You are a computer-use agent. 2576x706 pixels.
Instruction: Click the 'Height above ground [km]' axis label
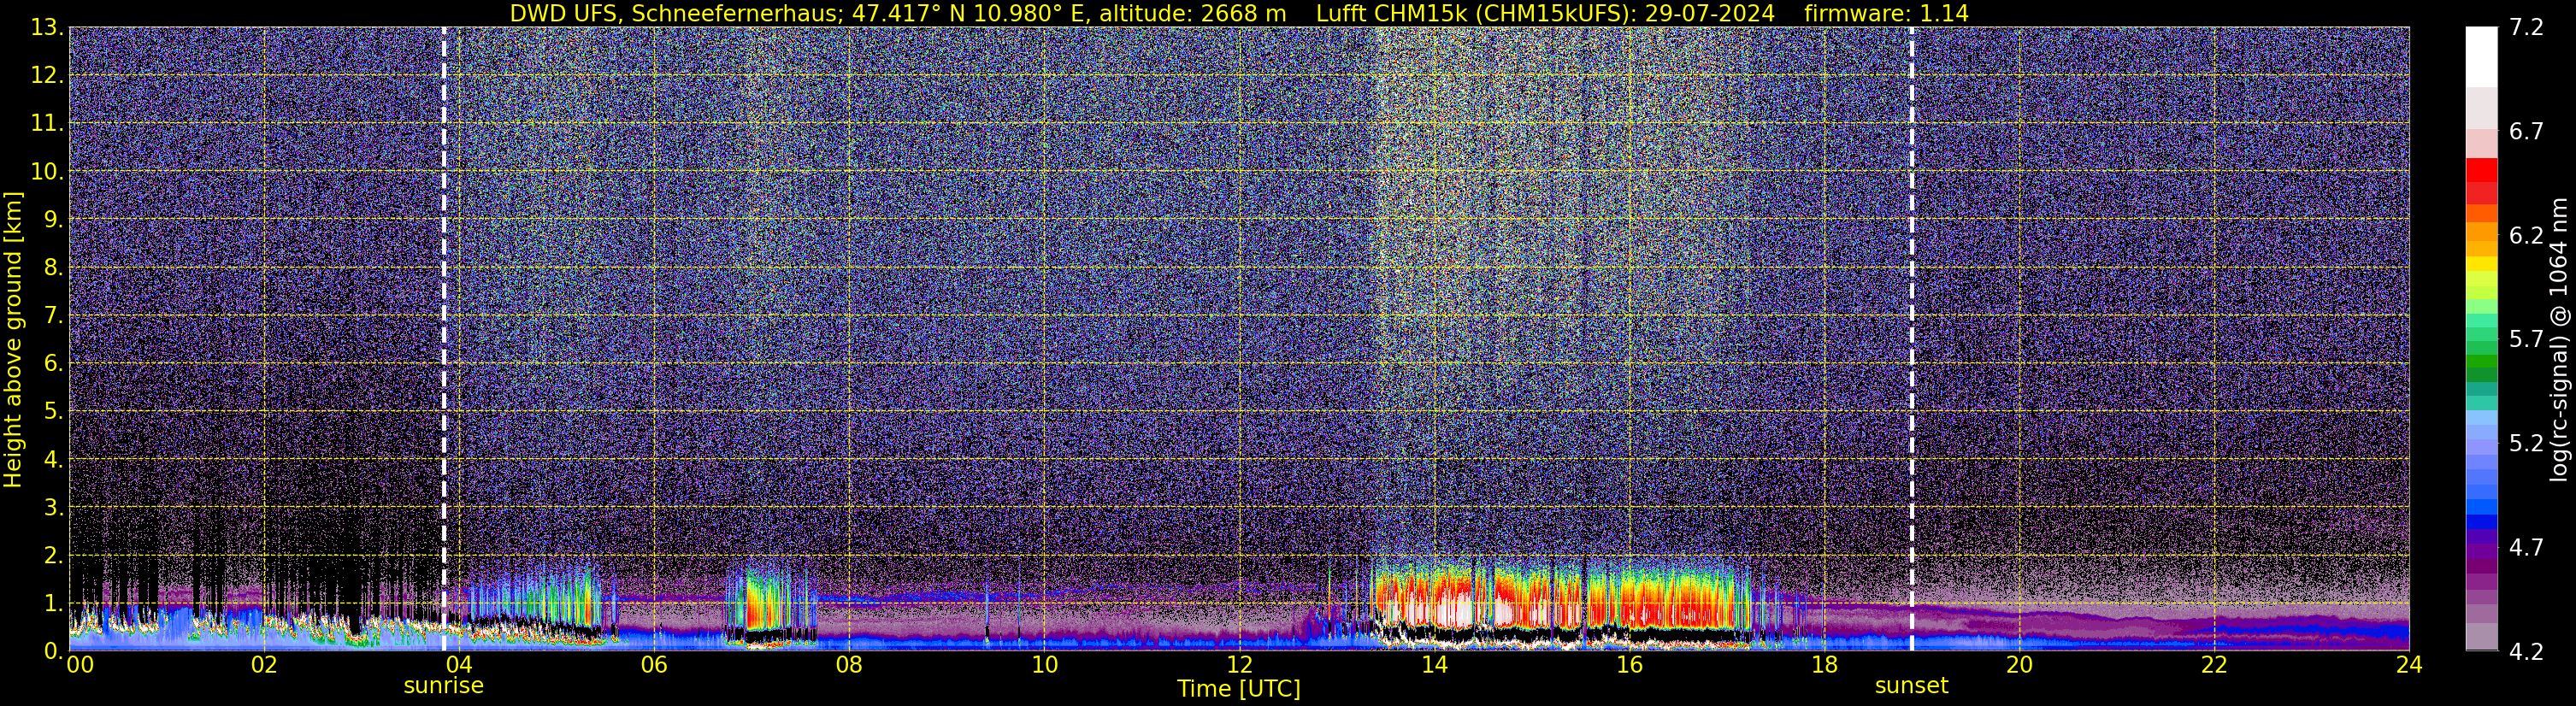[13, 339]
